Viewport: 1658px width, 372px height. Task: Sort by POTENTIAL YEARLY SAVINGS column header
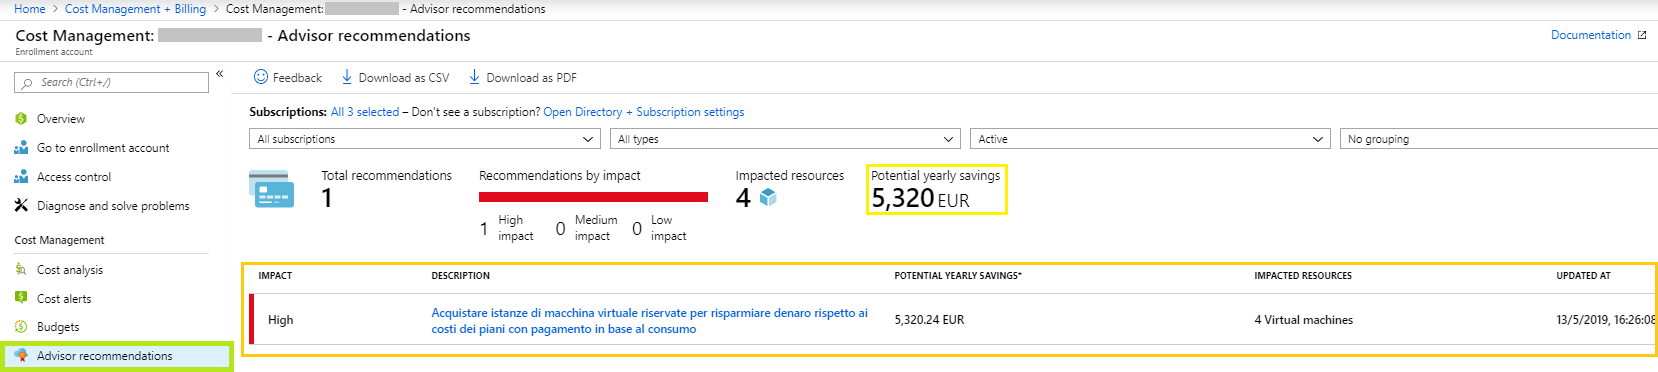click(x=958, y=276)
